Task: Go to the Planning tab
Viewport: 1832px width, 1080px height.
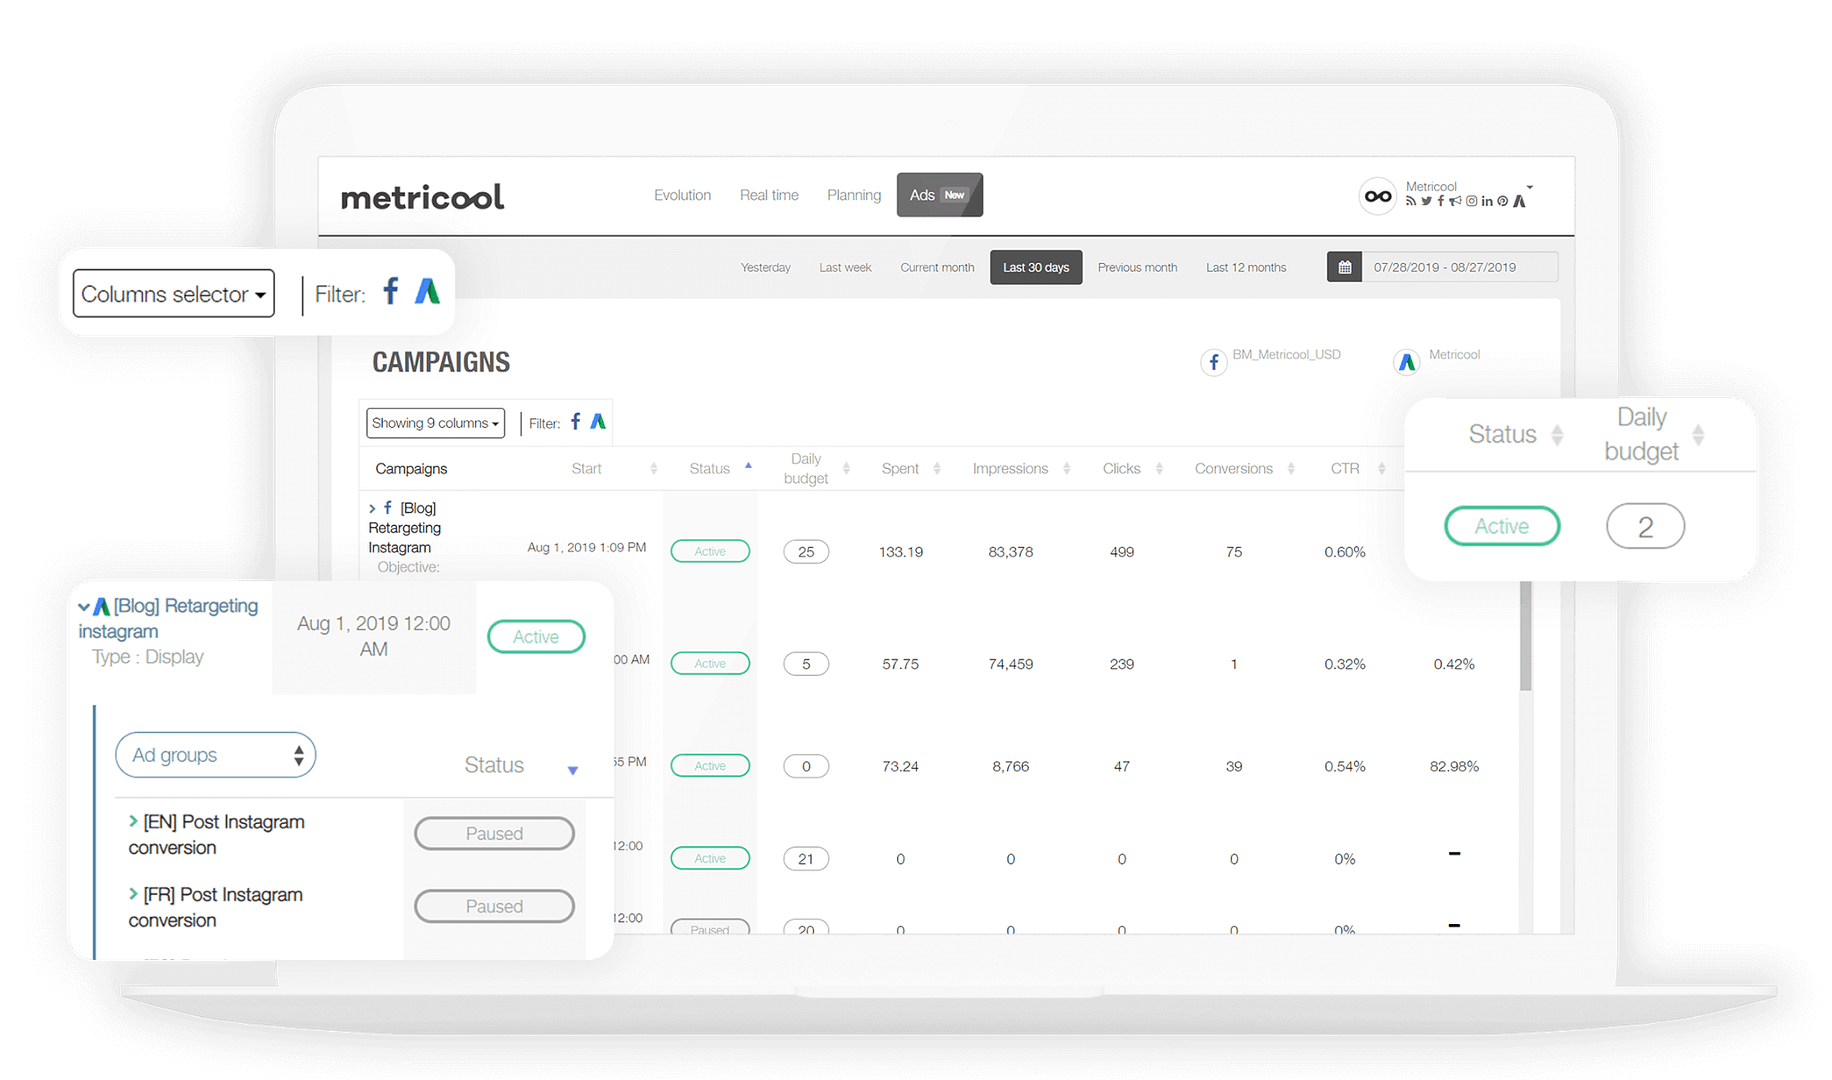Action: pyautogui.click(x=854, y=195)
